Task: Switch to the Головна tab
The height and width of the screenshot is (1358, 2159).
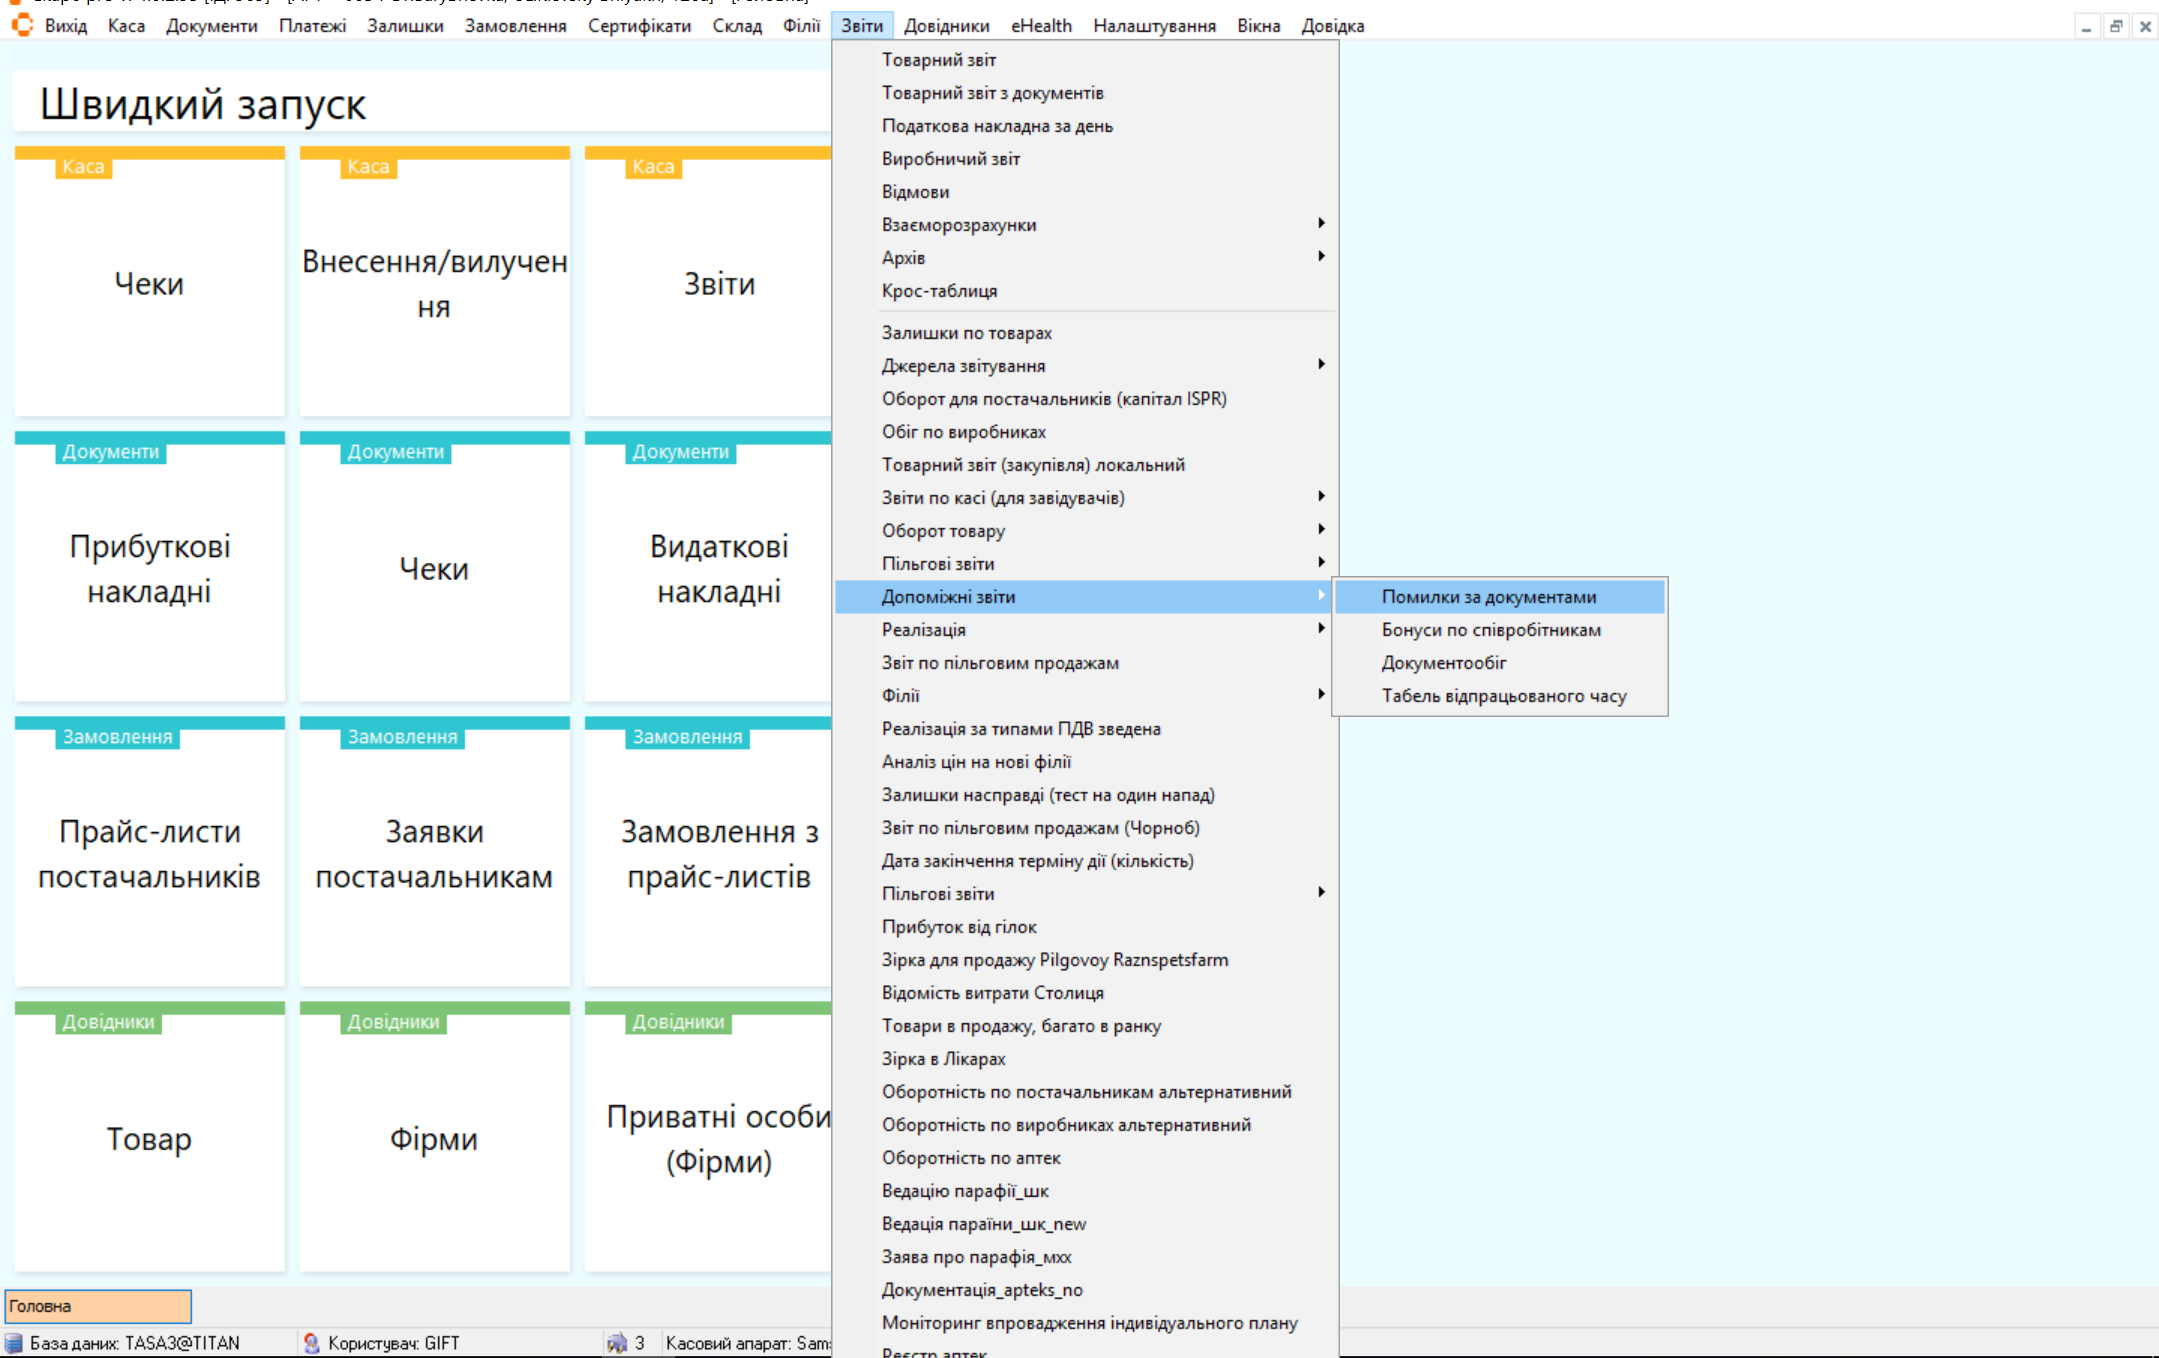Action: pyautogui.click(x=97, y=1306)
